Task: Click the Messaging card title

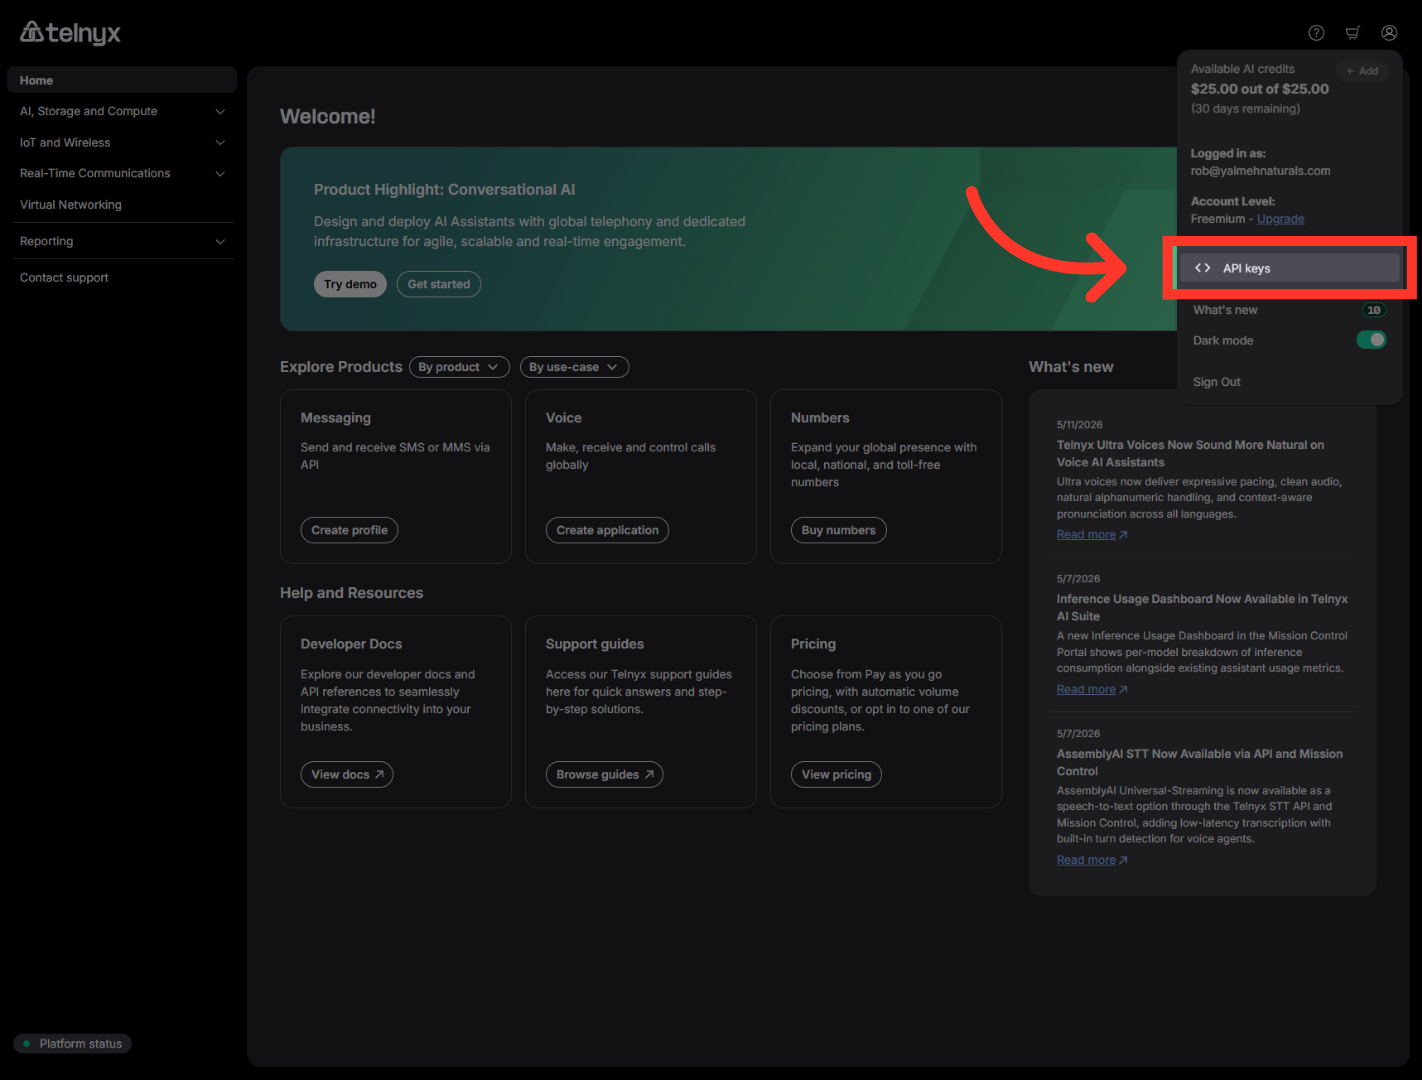Action: pyautogui.click(x=336, y=418)
